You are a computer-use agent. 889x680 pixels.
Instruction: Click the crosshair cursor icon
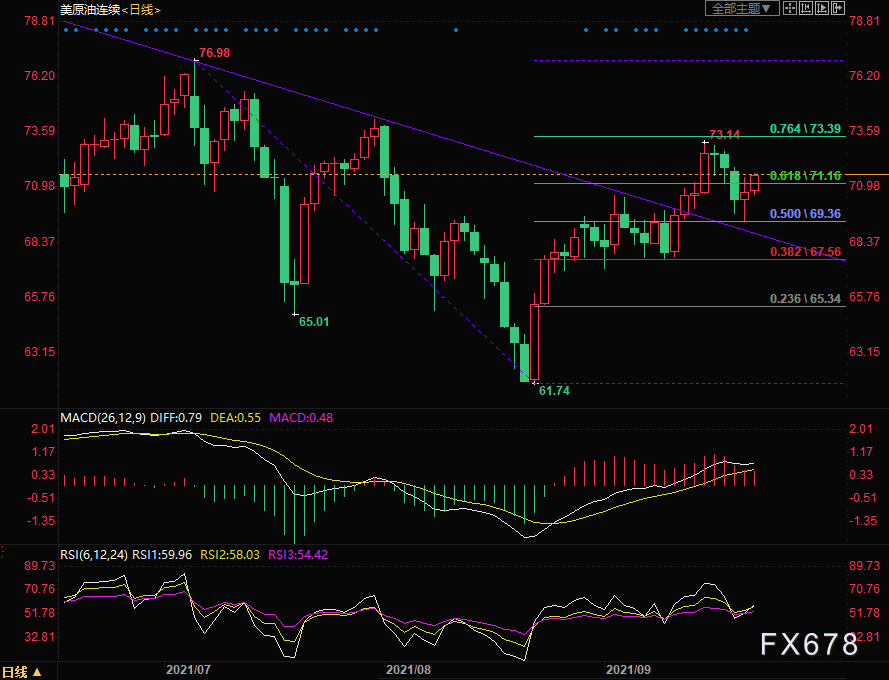(x=789, y=8)
